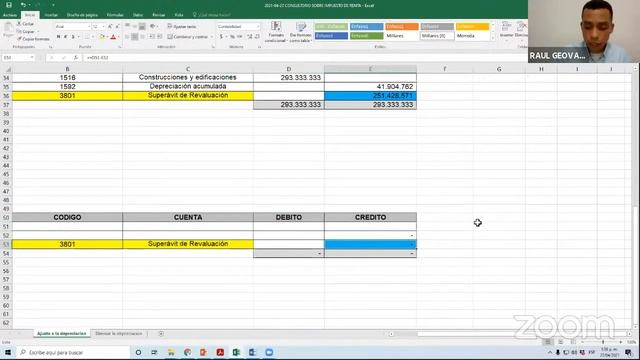This screenshot has height=360, width=640.
Task: Switch to Page Layout view in status bar
Action: pos(561,342)
